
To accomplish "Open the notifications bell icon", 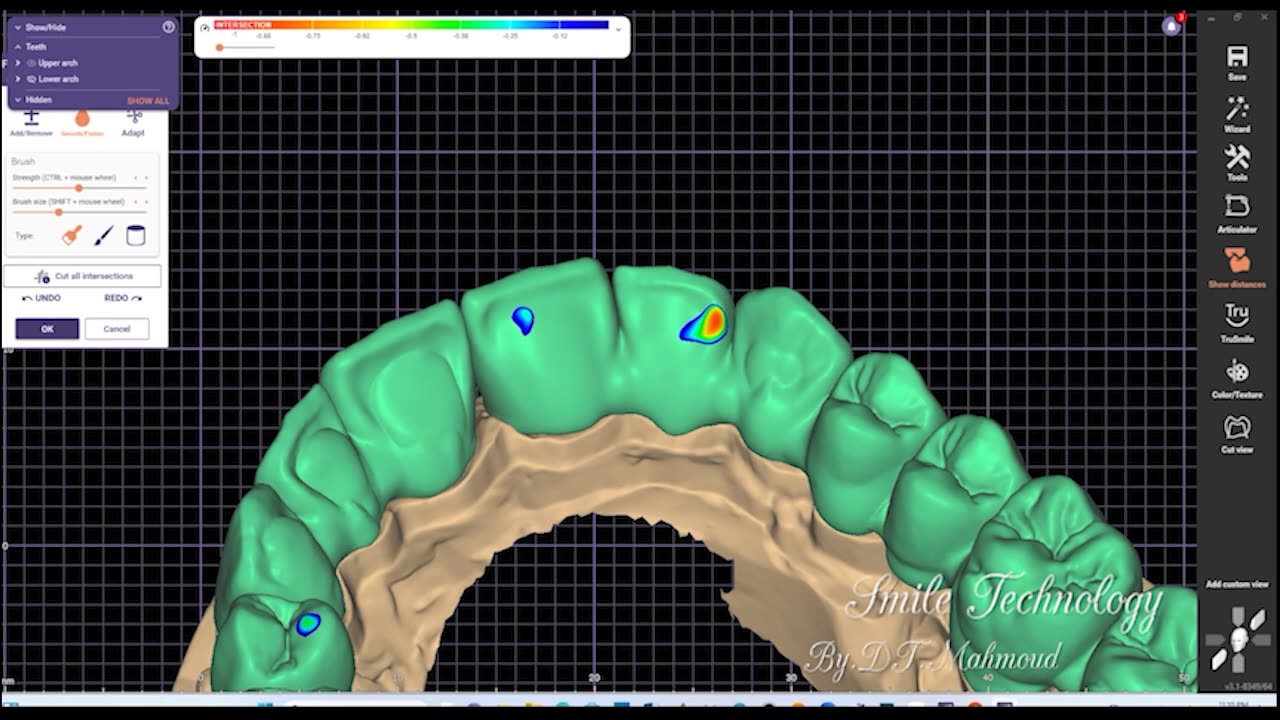I will [1171, 26].
